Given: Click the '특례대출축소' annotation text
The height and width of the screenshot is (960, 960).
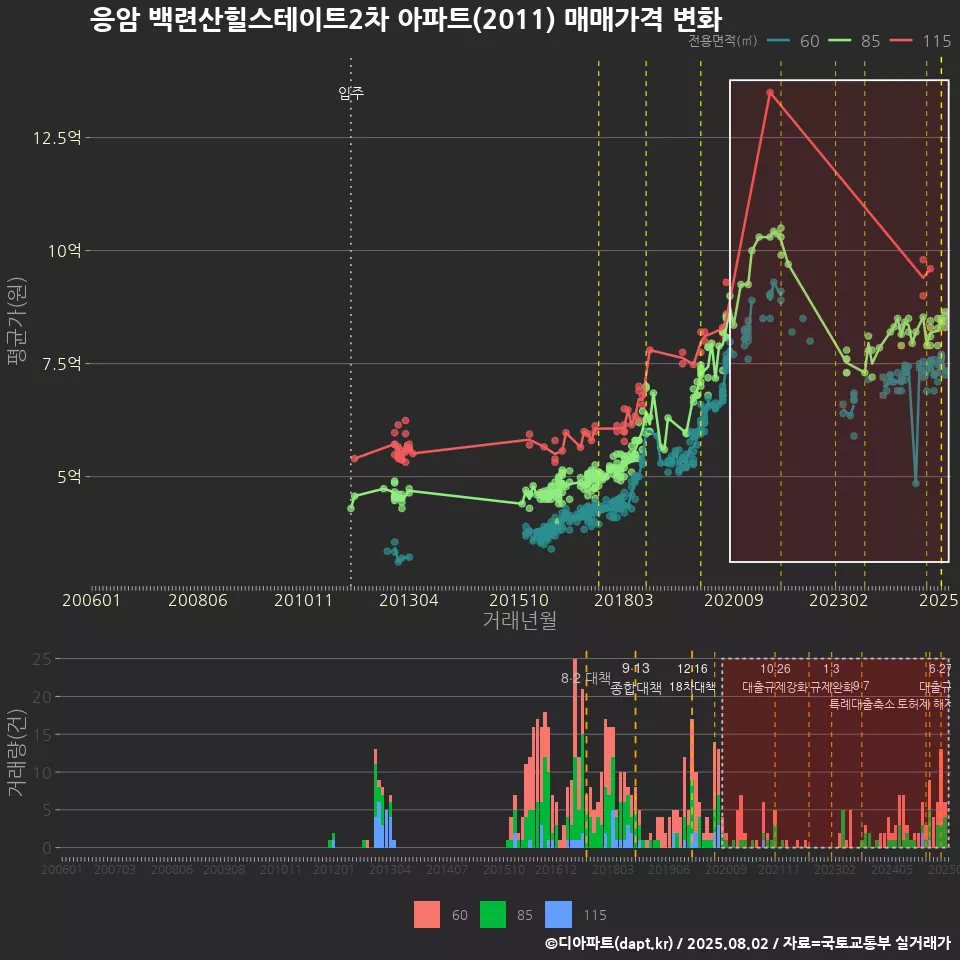Looking at the screenshot, I should (861, 704).
